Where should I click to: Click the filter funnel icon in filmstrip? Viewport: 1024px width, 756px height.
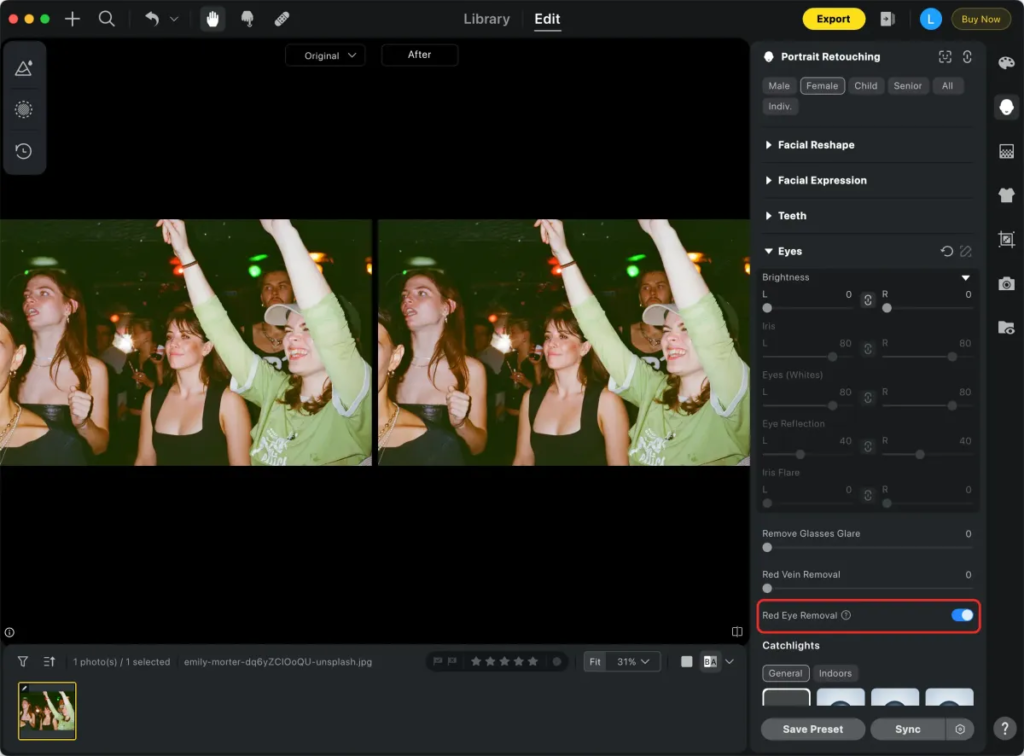23,662
